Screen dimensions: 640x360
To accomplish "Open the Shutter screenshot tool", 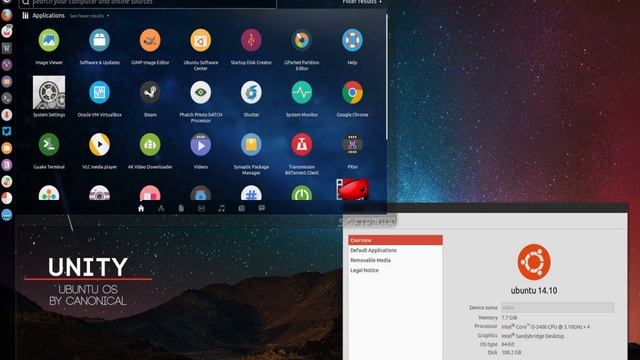I will 251,93.
